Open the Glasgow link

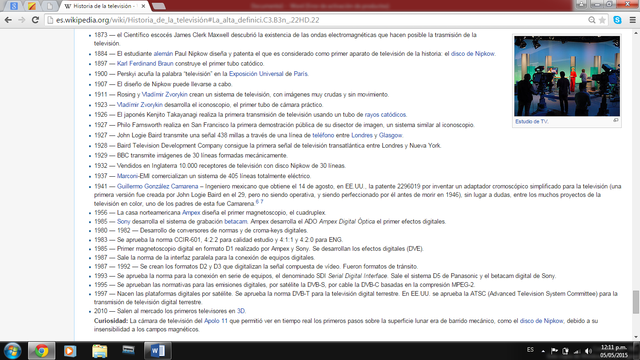391,135
